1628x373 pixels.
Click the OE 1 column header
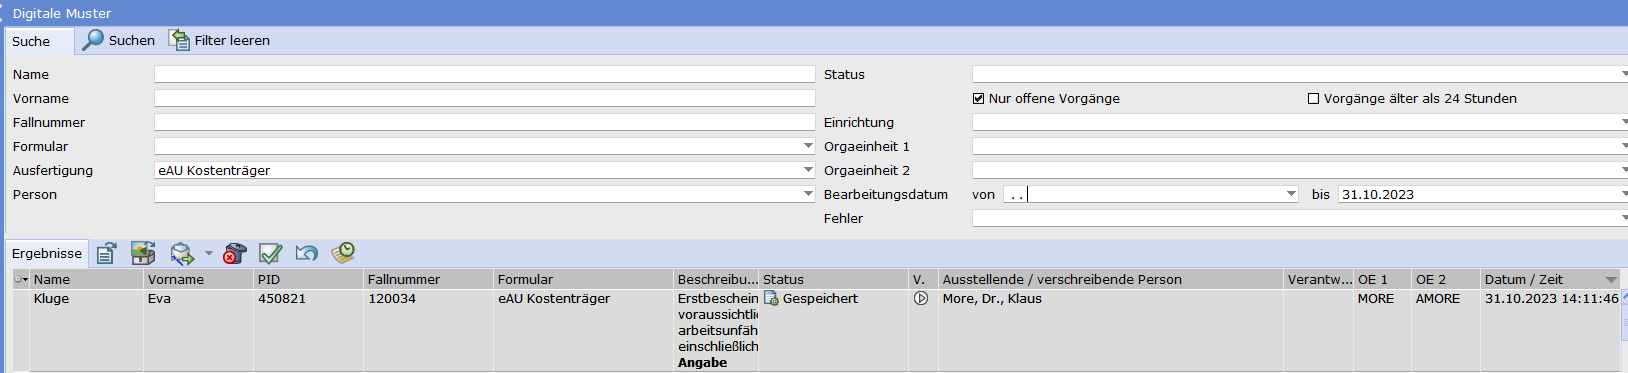[1382, 279]
